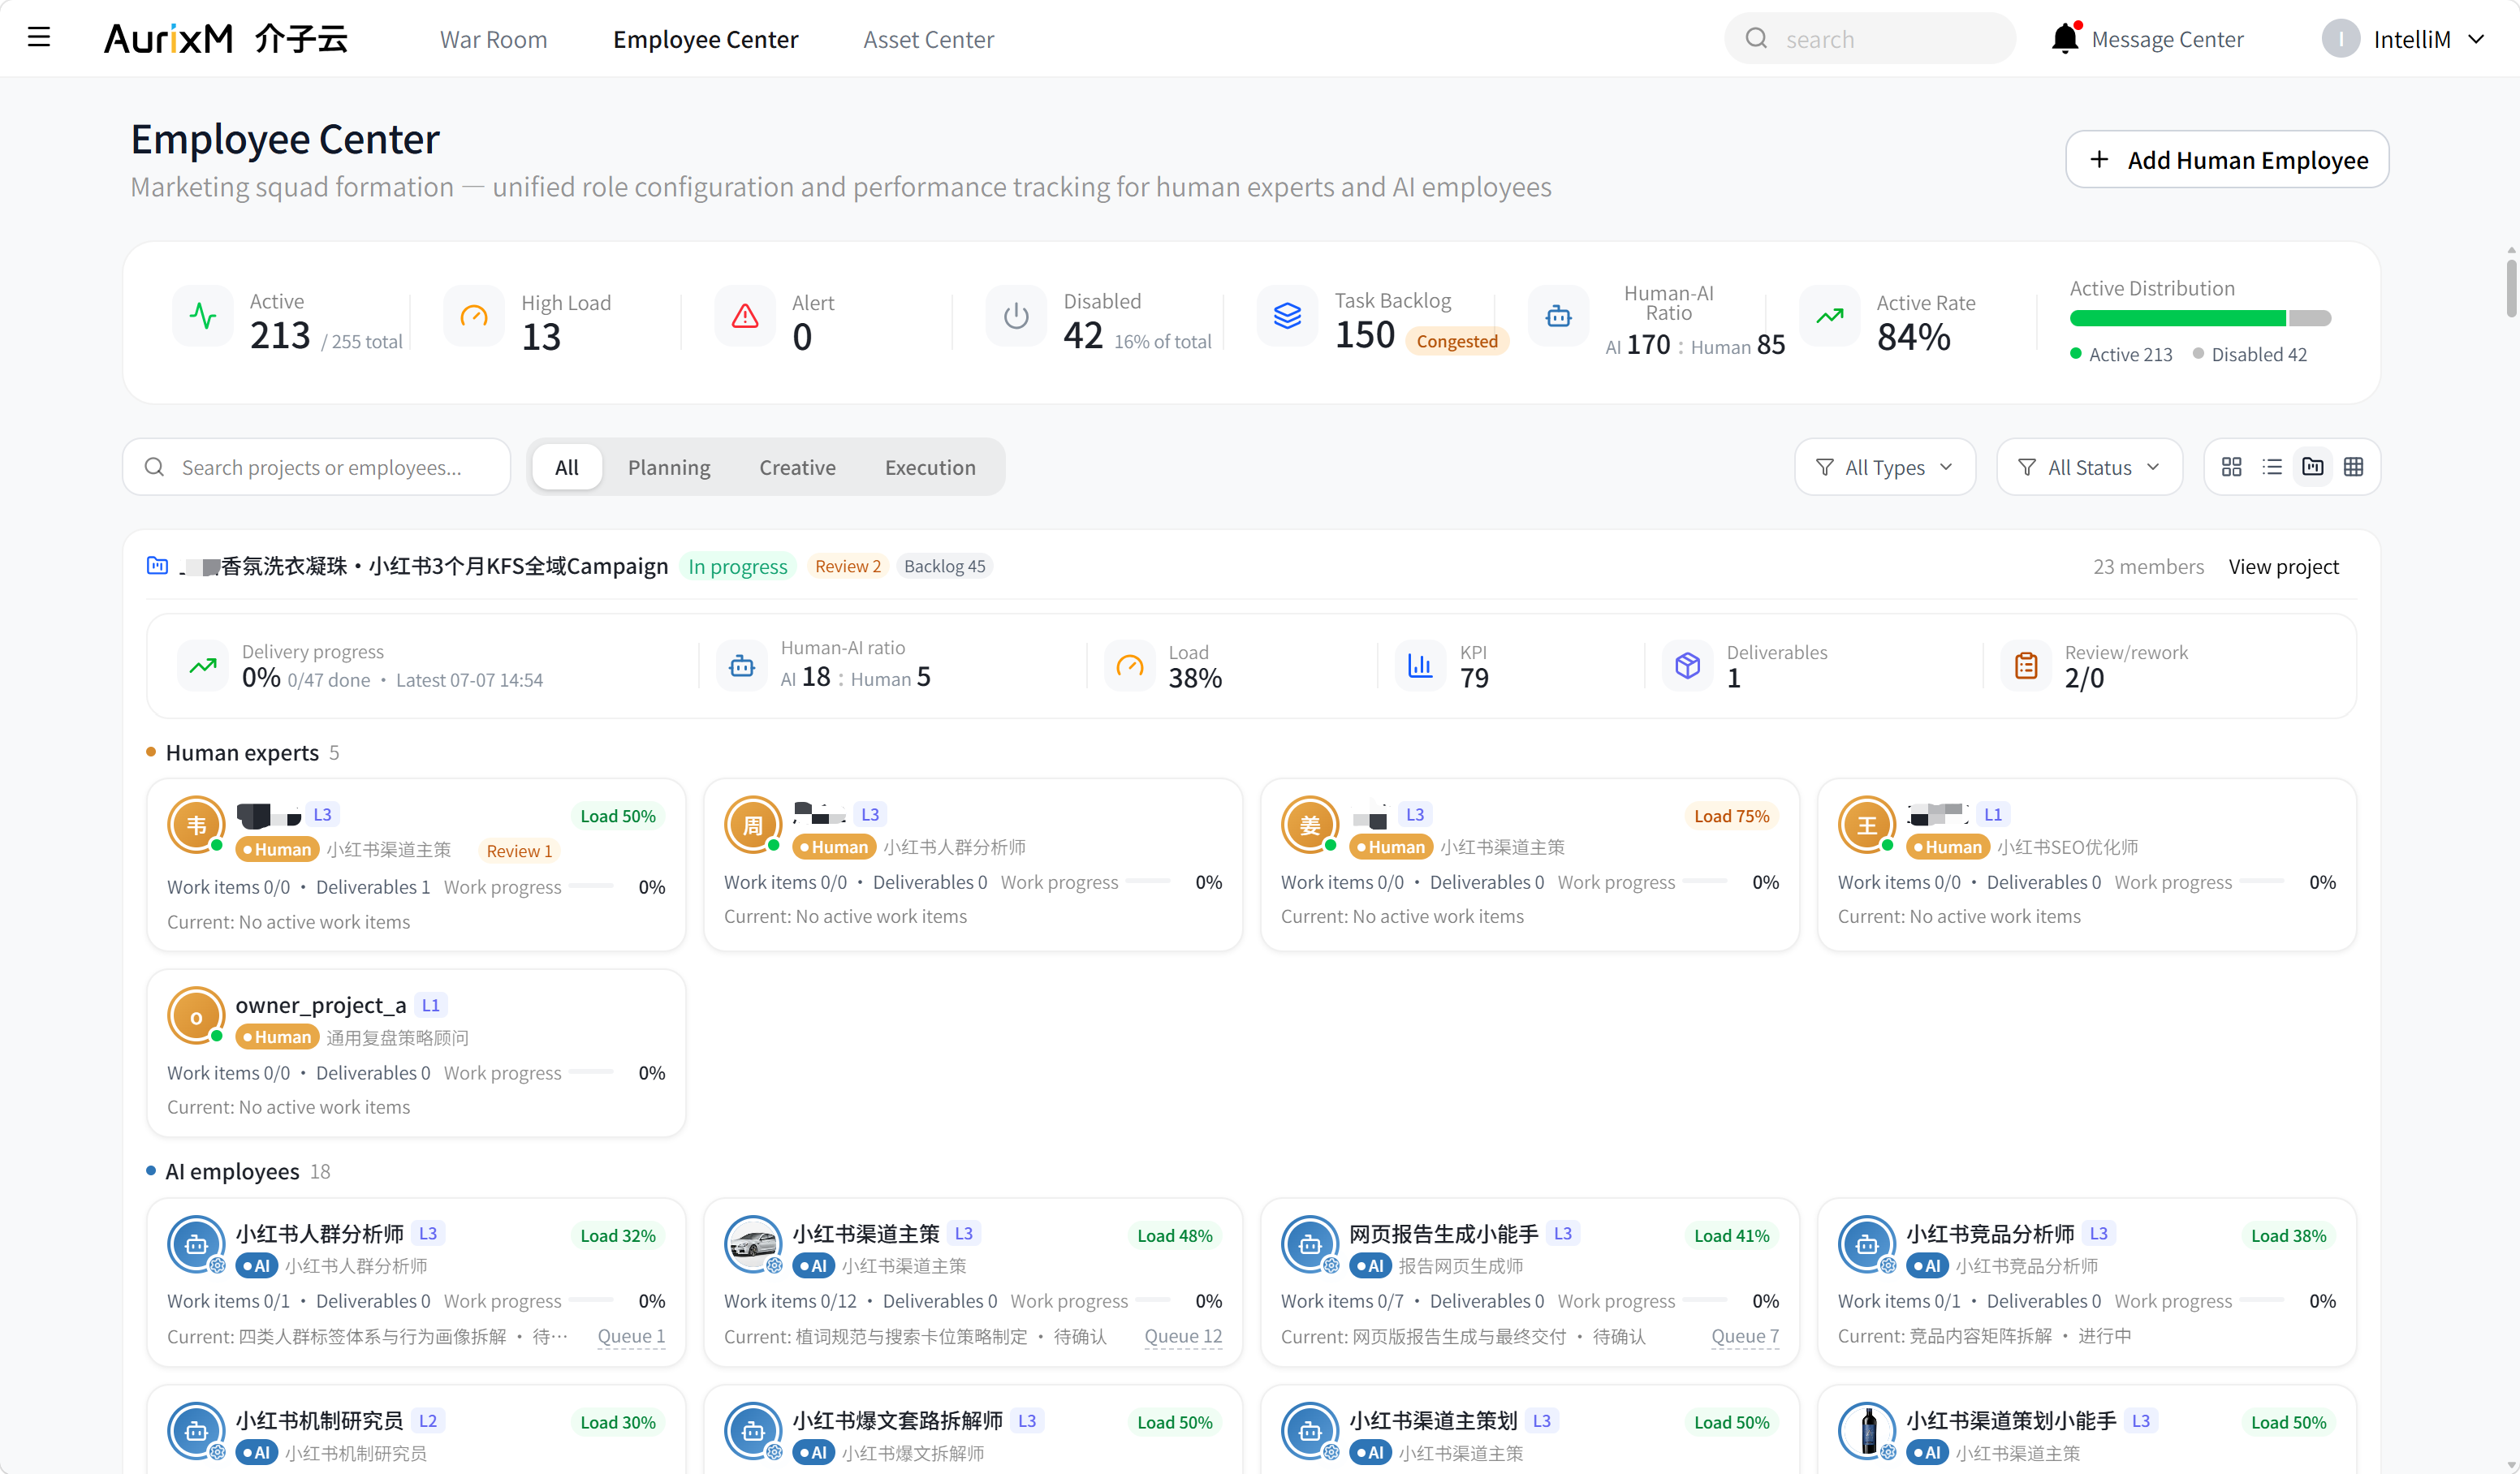Click the KPI bar chart icon
Image resolution: width=2520 pixels, height=1474 pixels.
pyautogui.click(x=1420, y=666)
